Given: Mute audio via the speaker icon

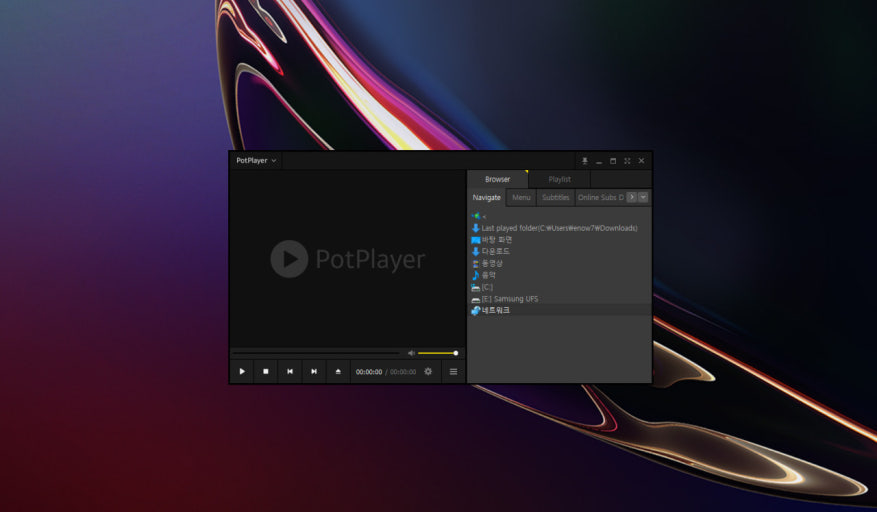Looking at the screenshot, I should pyautogui.click(x=411, y=353).
